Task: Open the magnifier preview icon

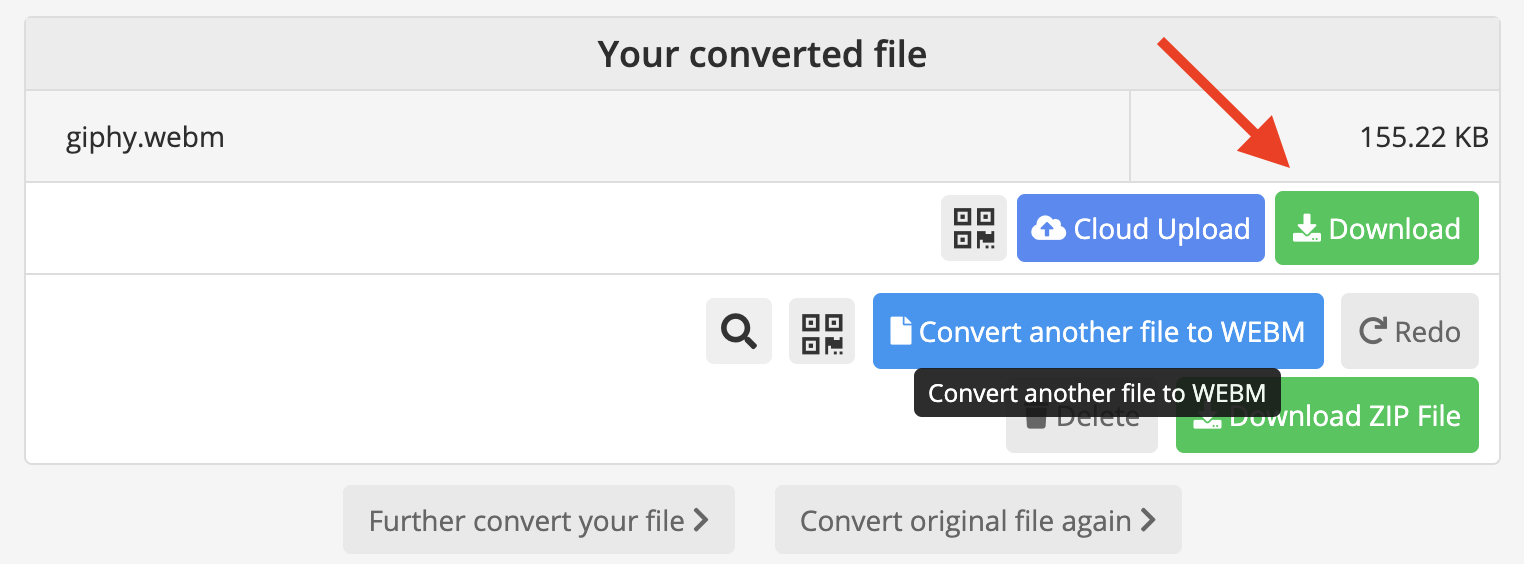Action: 738,331
